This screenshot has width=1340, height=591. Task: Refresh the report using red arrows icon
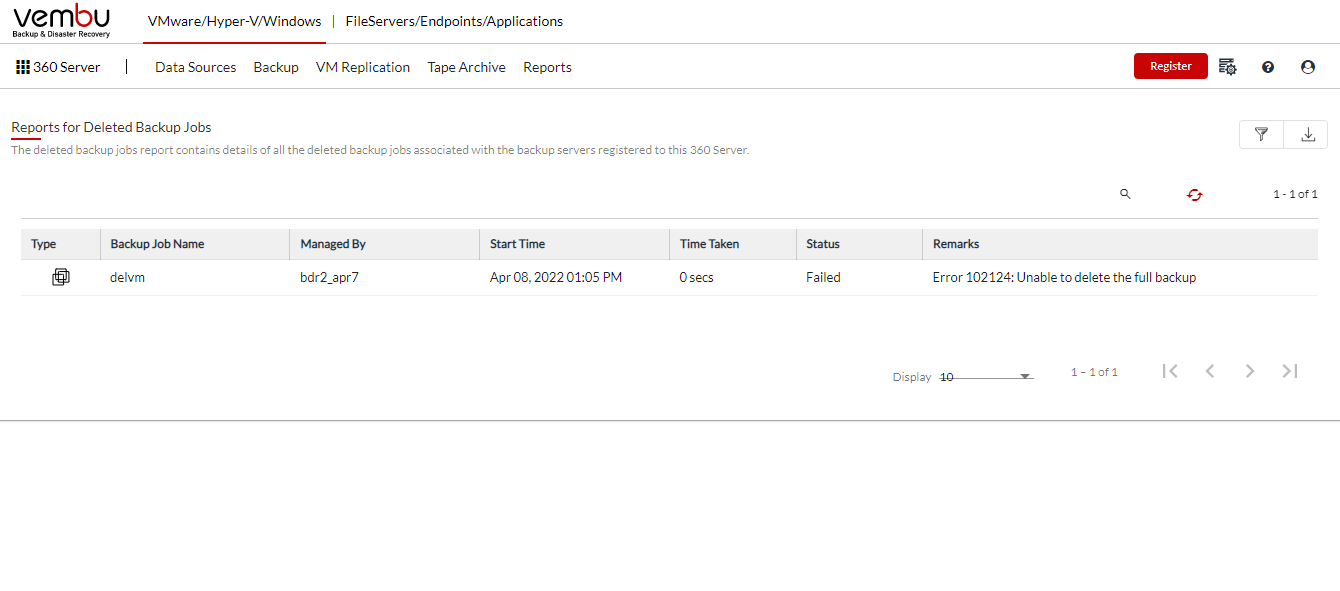click(1194, 195)
